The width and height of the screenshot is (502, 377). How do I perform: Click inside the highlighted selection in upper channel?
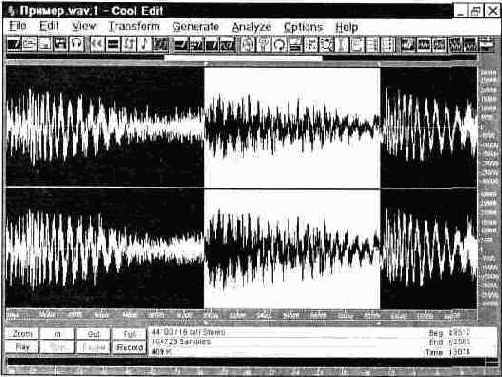292,127
